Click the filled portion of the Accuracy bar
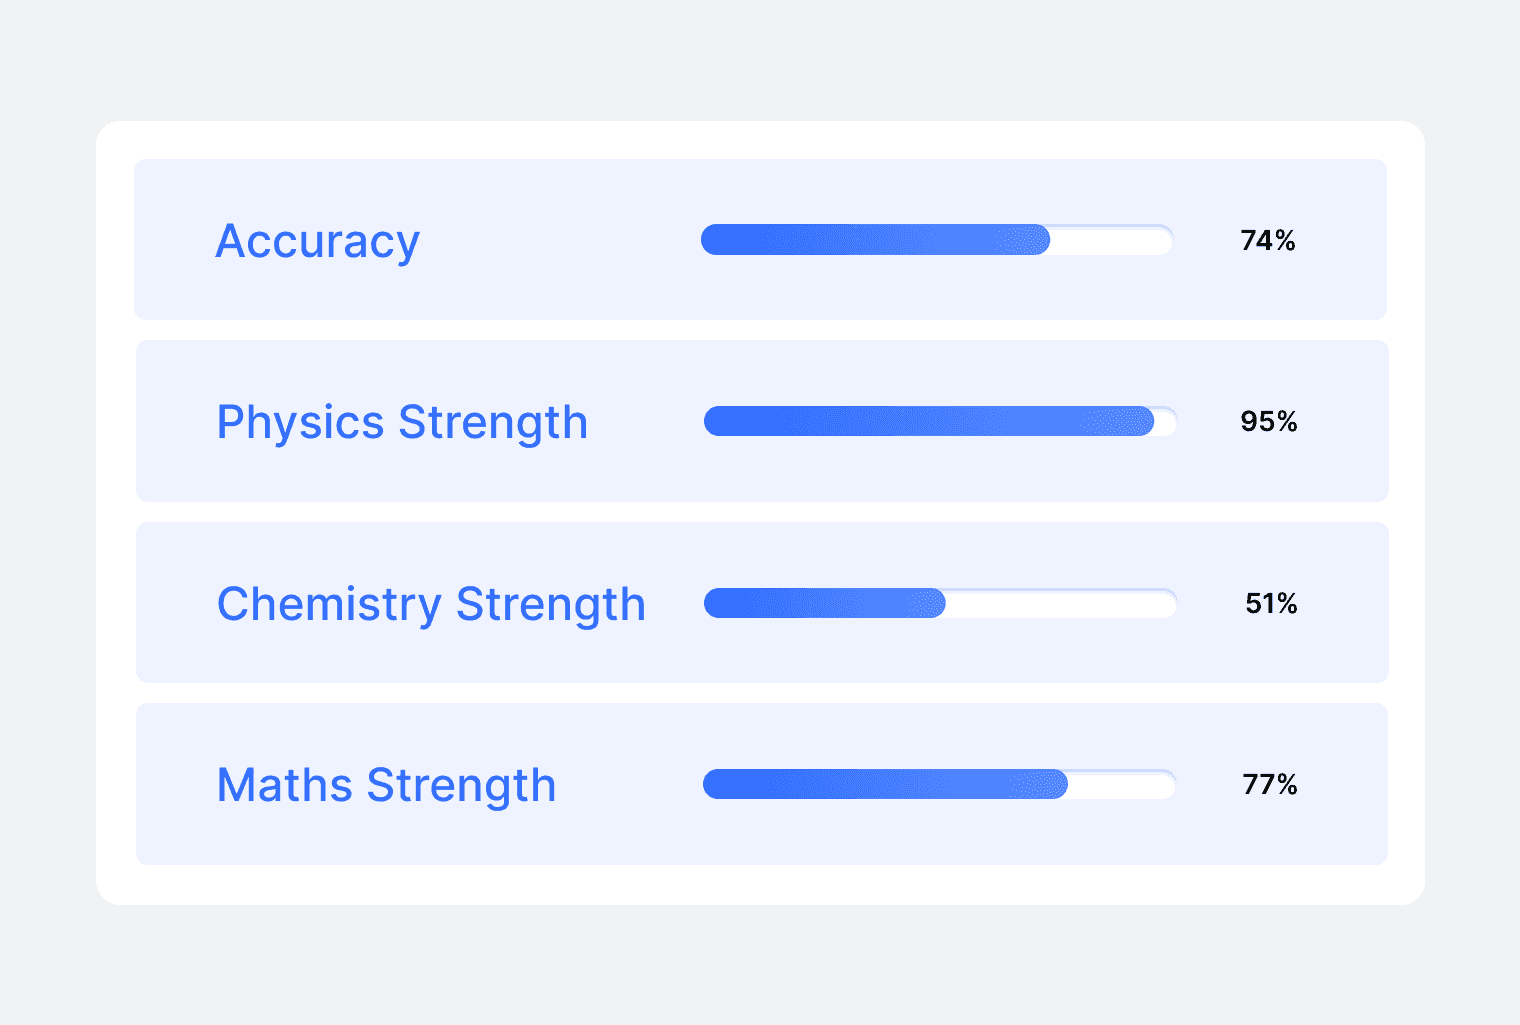1520x1025 pixels. (875, 240)
